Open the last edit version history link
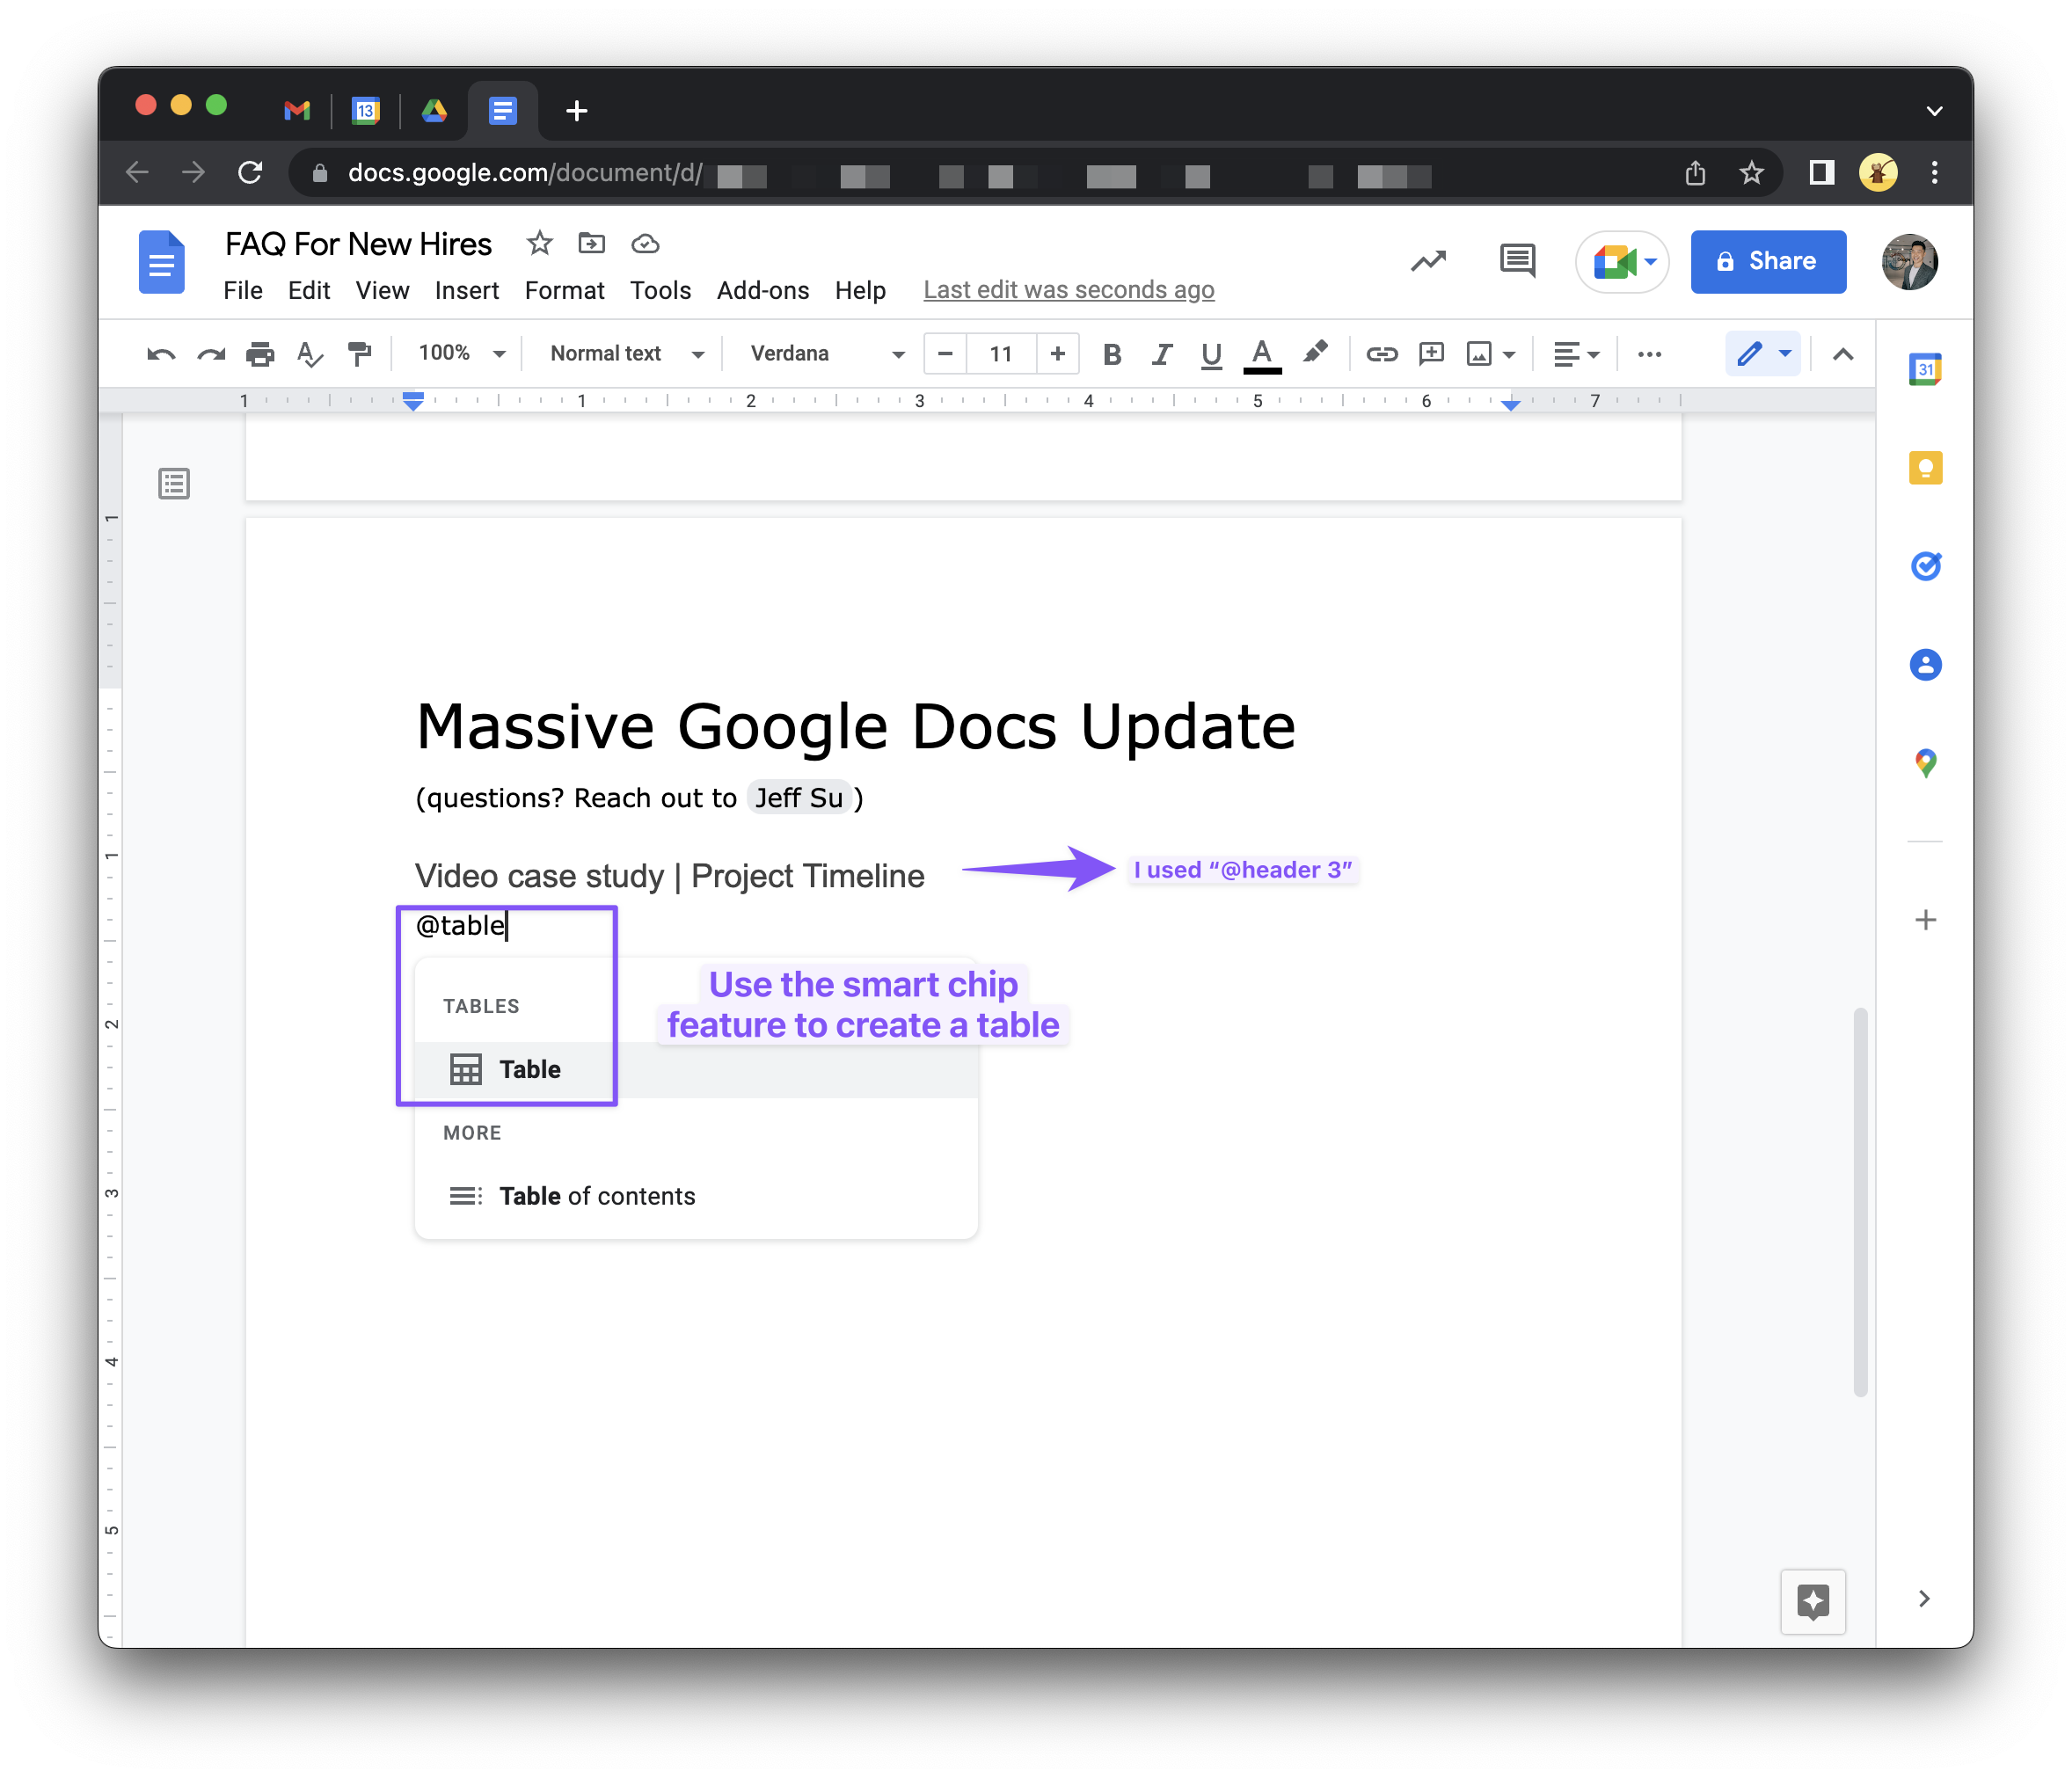This screenshot has width=2072, height=1778. click(x=1069, y=290)
